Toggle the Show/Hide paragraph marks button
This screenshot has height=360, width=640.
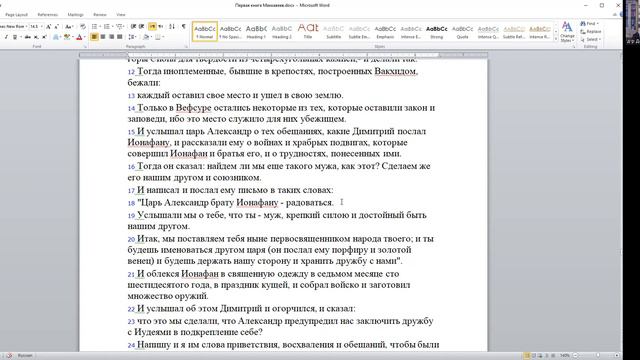tap(184, 27)
